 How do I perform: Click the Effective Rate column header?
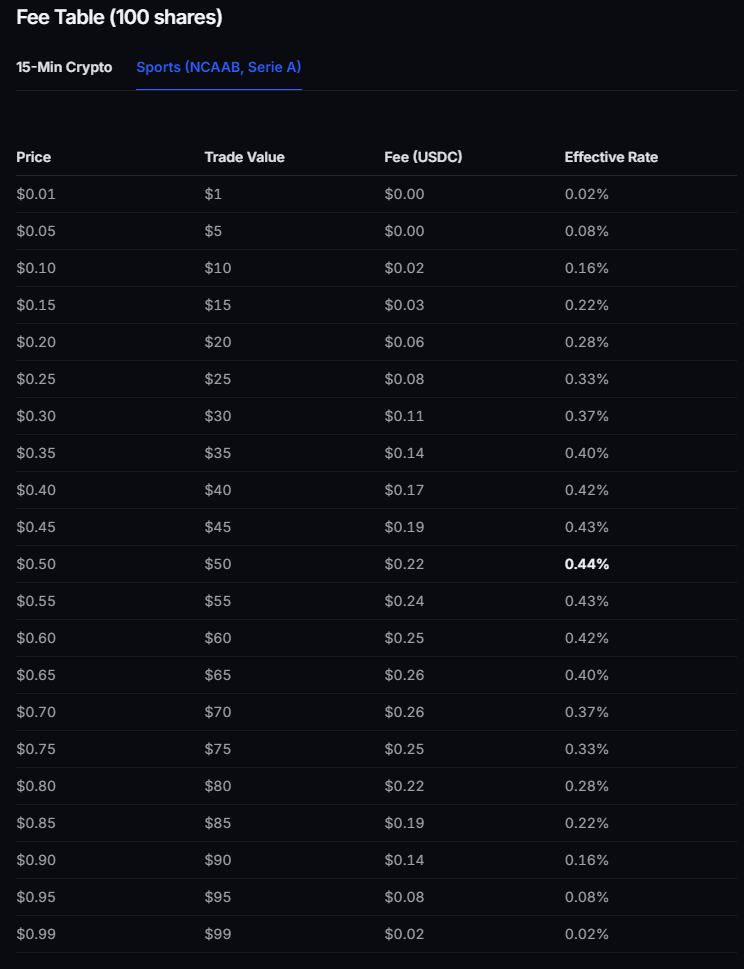click(611, 157)
